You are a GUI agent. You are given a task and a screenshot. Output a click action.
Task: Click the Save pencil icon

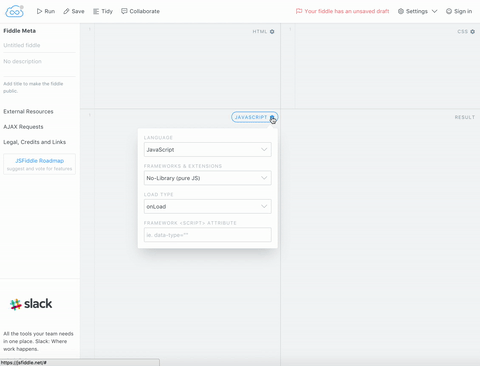coord(66,11)
